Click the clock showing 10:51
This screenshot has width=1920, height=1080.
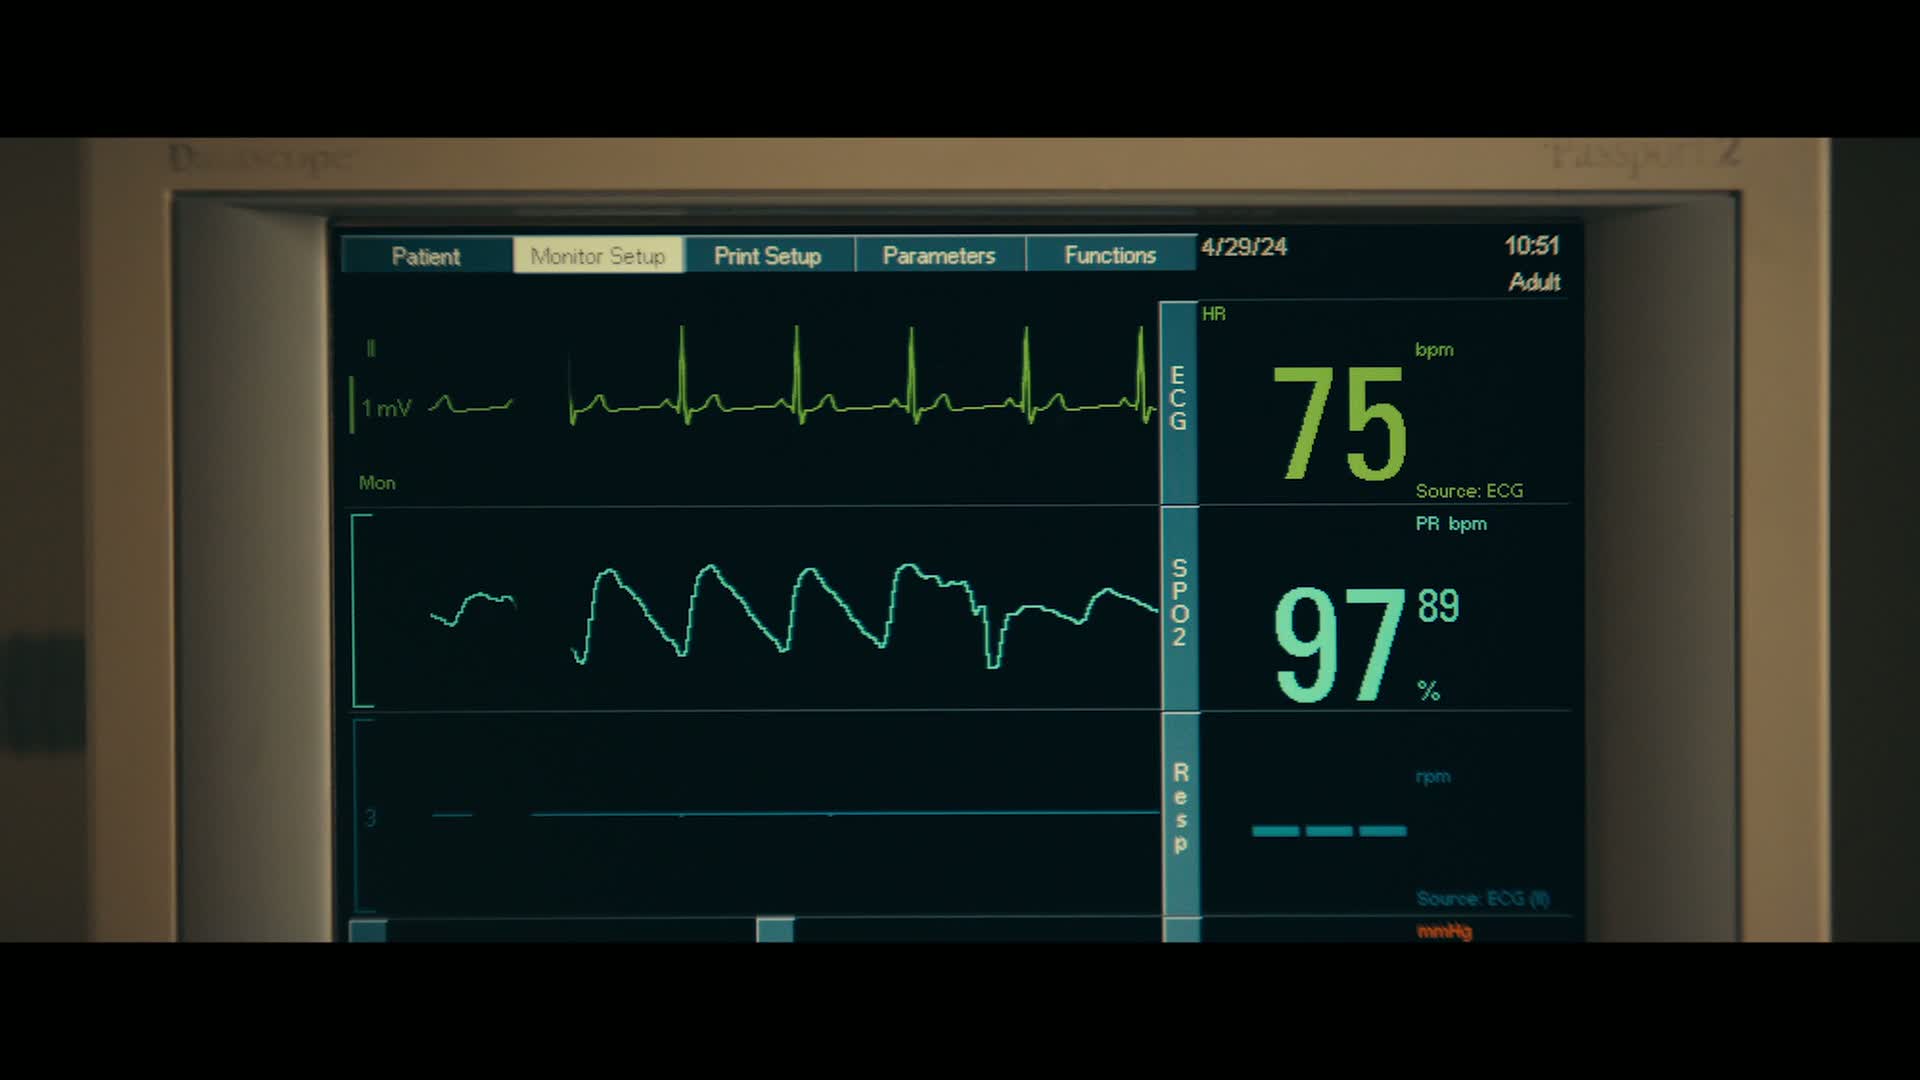pyautogui.click(x=1531, y=246)
